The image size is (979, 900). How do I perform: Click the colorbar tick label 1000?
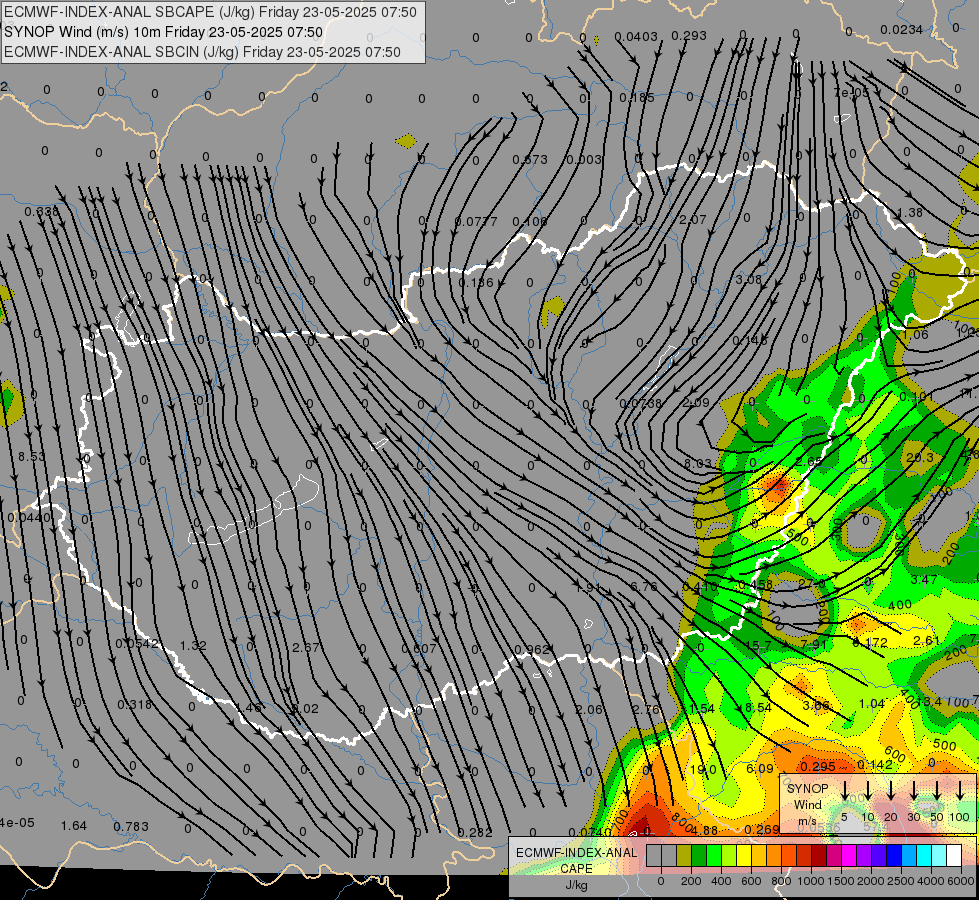click(x=811, y=881)
